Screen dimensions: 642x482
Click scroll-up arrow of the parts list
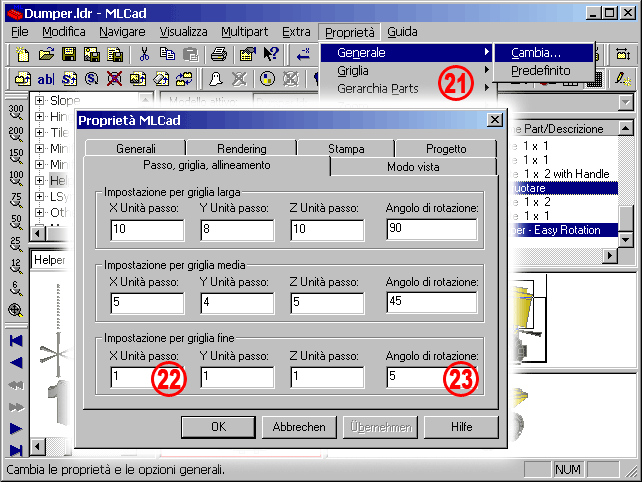click(x=625, y=129)
